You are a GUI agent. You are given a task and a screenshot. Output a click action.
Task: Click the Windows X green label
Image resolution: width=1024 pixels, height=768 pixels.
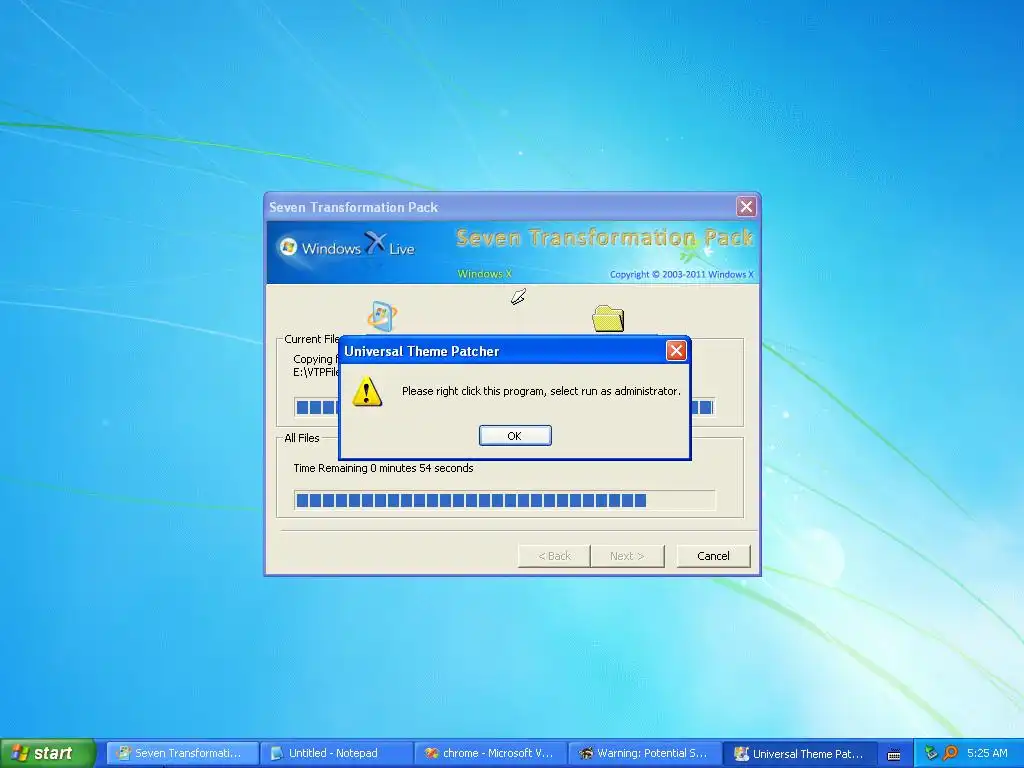coord(485,274)
